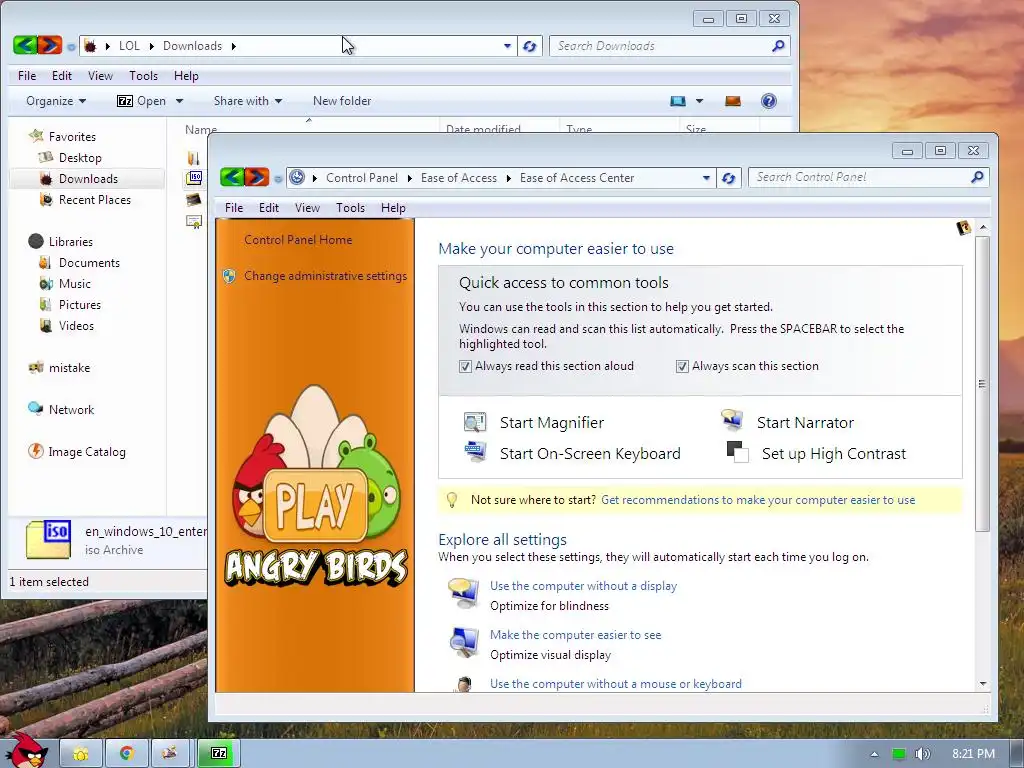Viewport: 1024px width, 768px height.
Task: Click the iso file icon in details pane
Action: (x=48, y=539)
